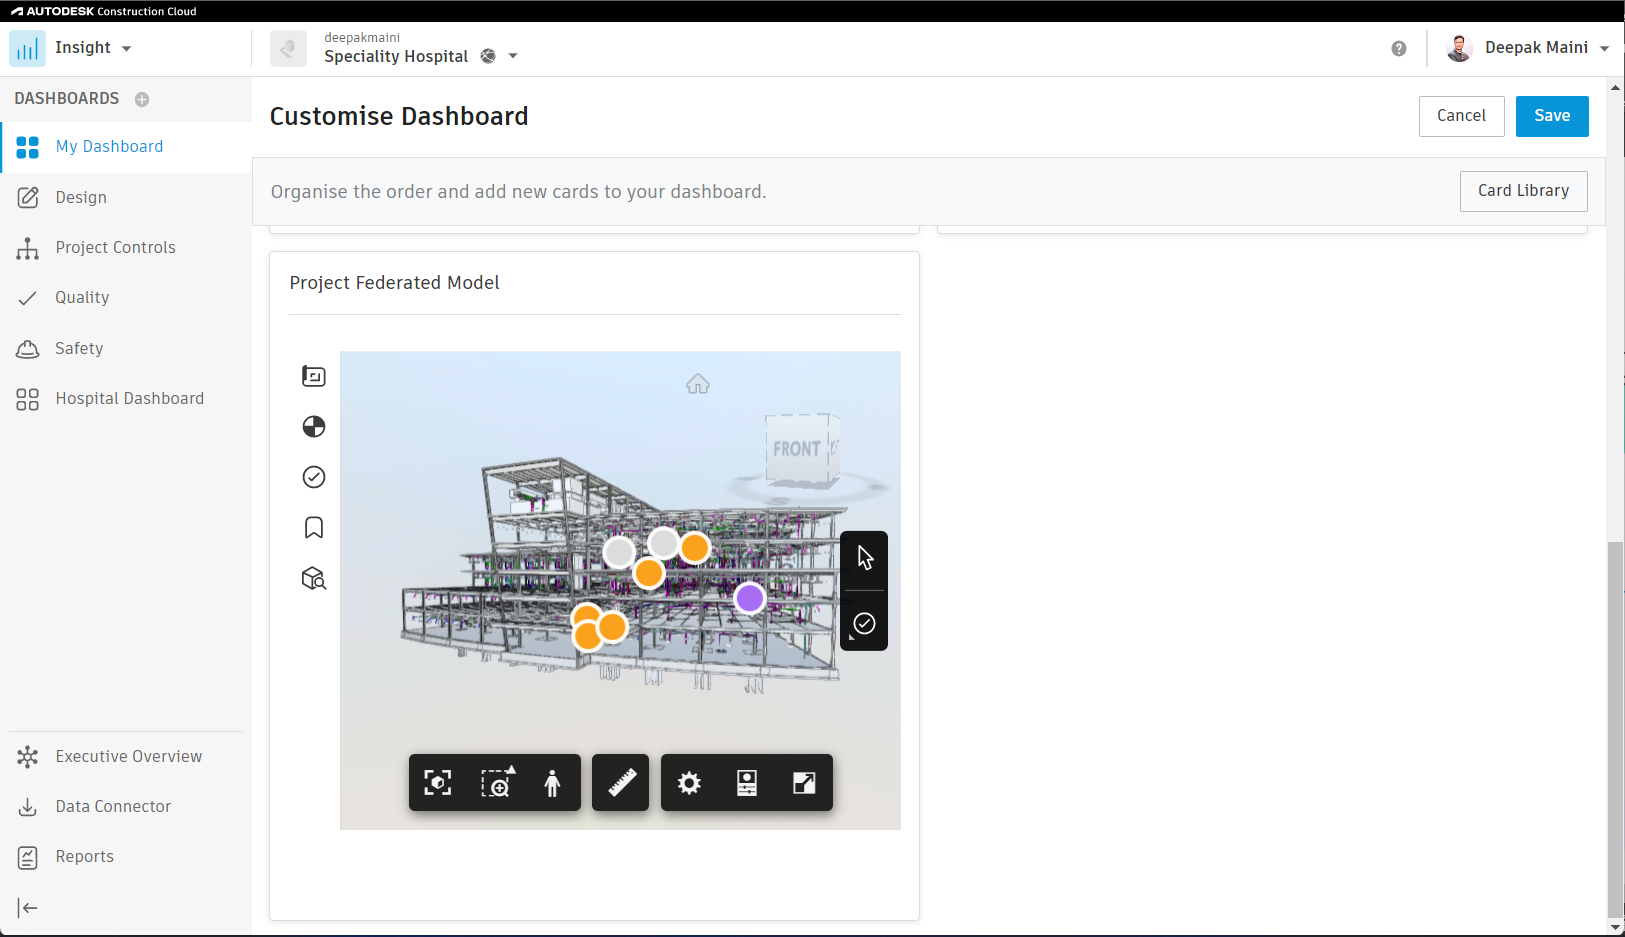Select My Dashboard in sidebar
1625x937 pixels.
(x=126, y=147)
